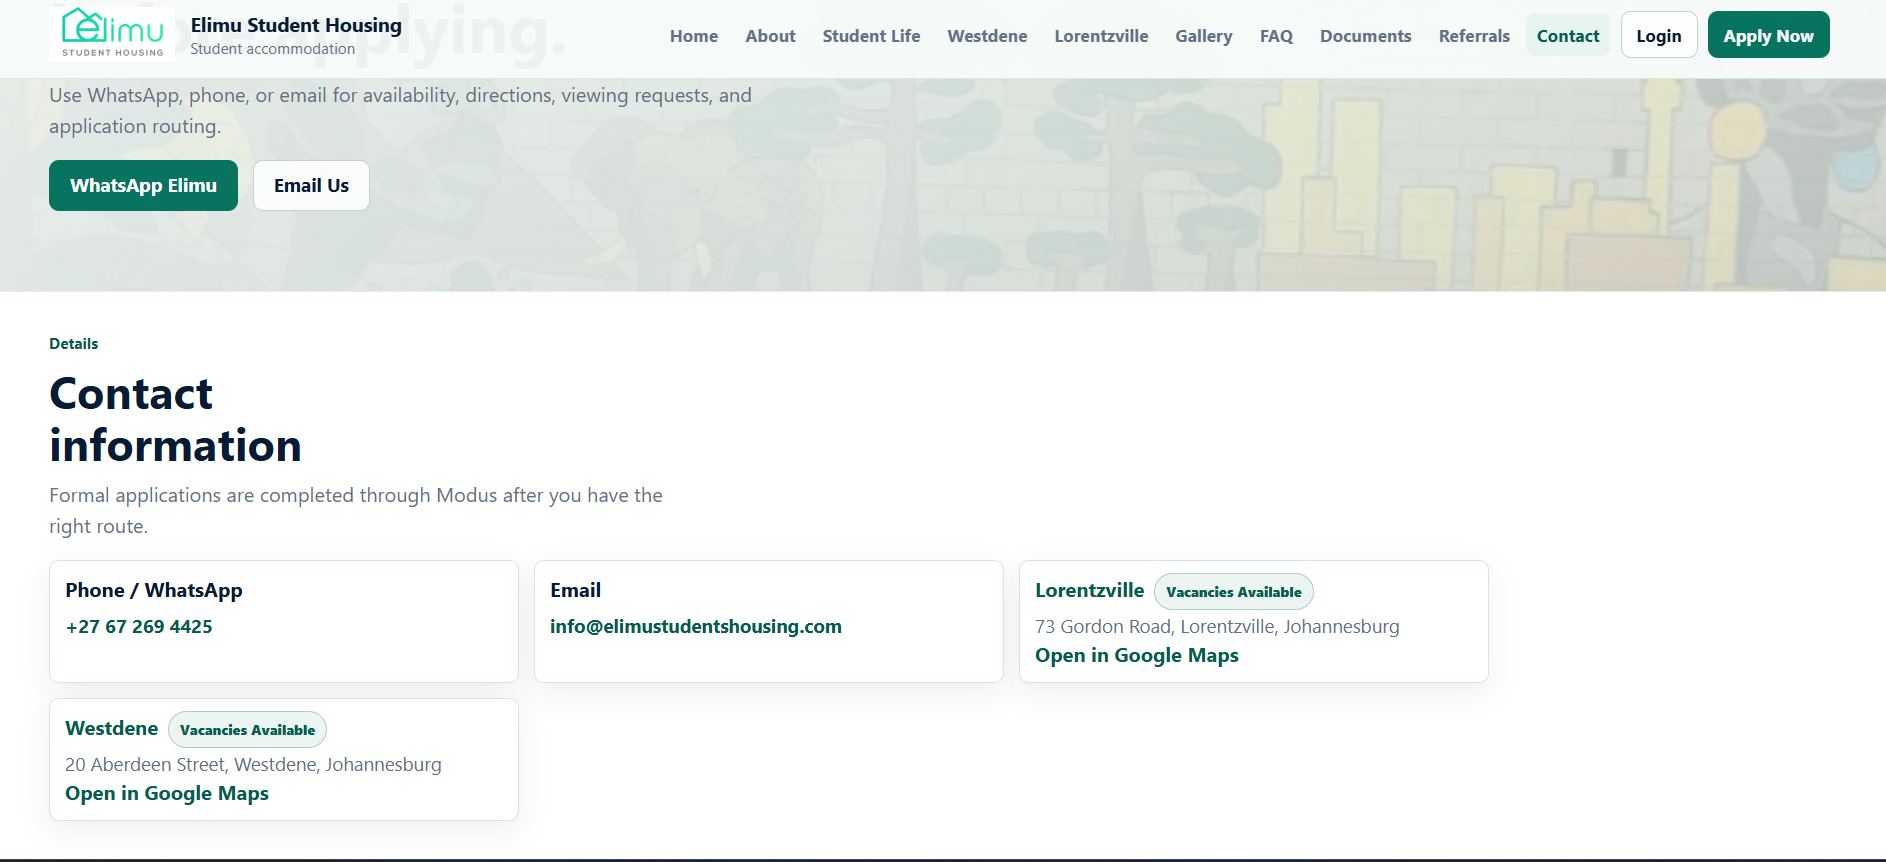Click the info@elimustudentshousing.com email link
This screenshot has width=1886, height=862.
tap(696, 627)
